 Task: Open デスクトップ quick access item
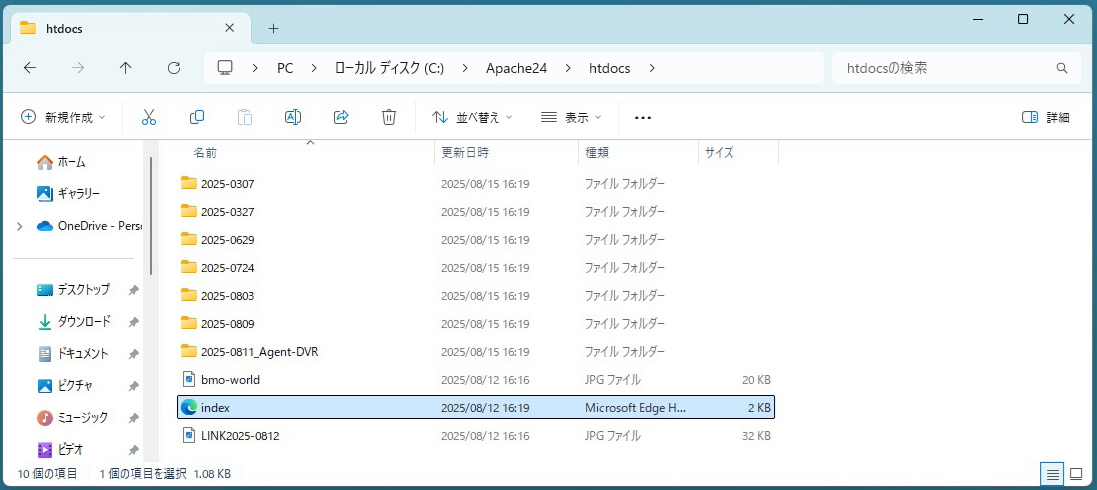(x=73, y=290)
